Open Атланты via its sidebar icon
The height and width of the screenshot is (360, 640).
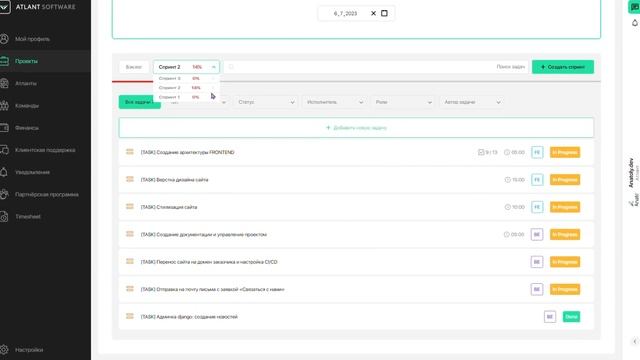point(4,83)
